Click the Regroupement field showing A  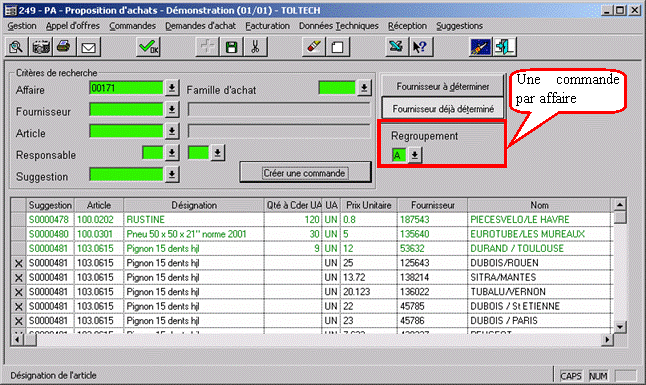(398, 155)
